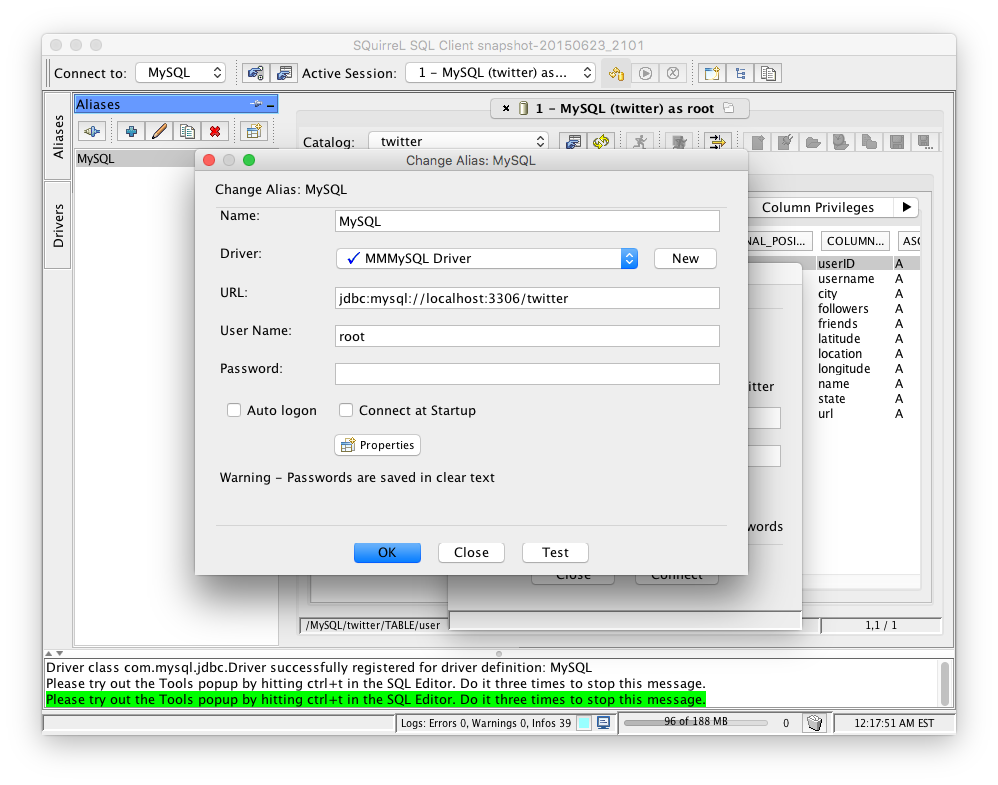The width and height of the screenshot is (998, 785).
Task: Click the New driver button
Action: (685, 258)
